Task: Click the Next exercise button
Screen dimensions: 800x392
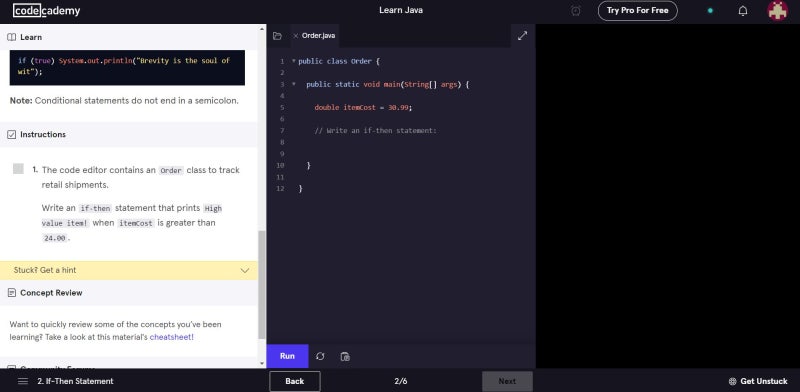Action: point(507,381)
